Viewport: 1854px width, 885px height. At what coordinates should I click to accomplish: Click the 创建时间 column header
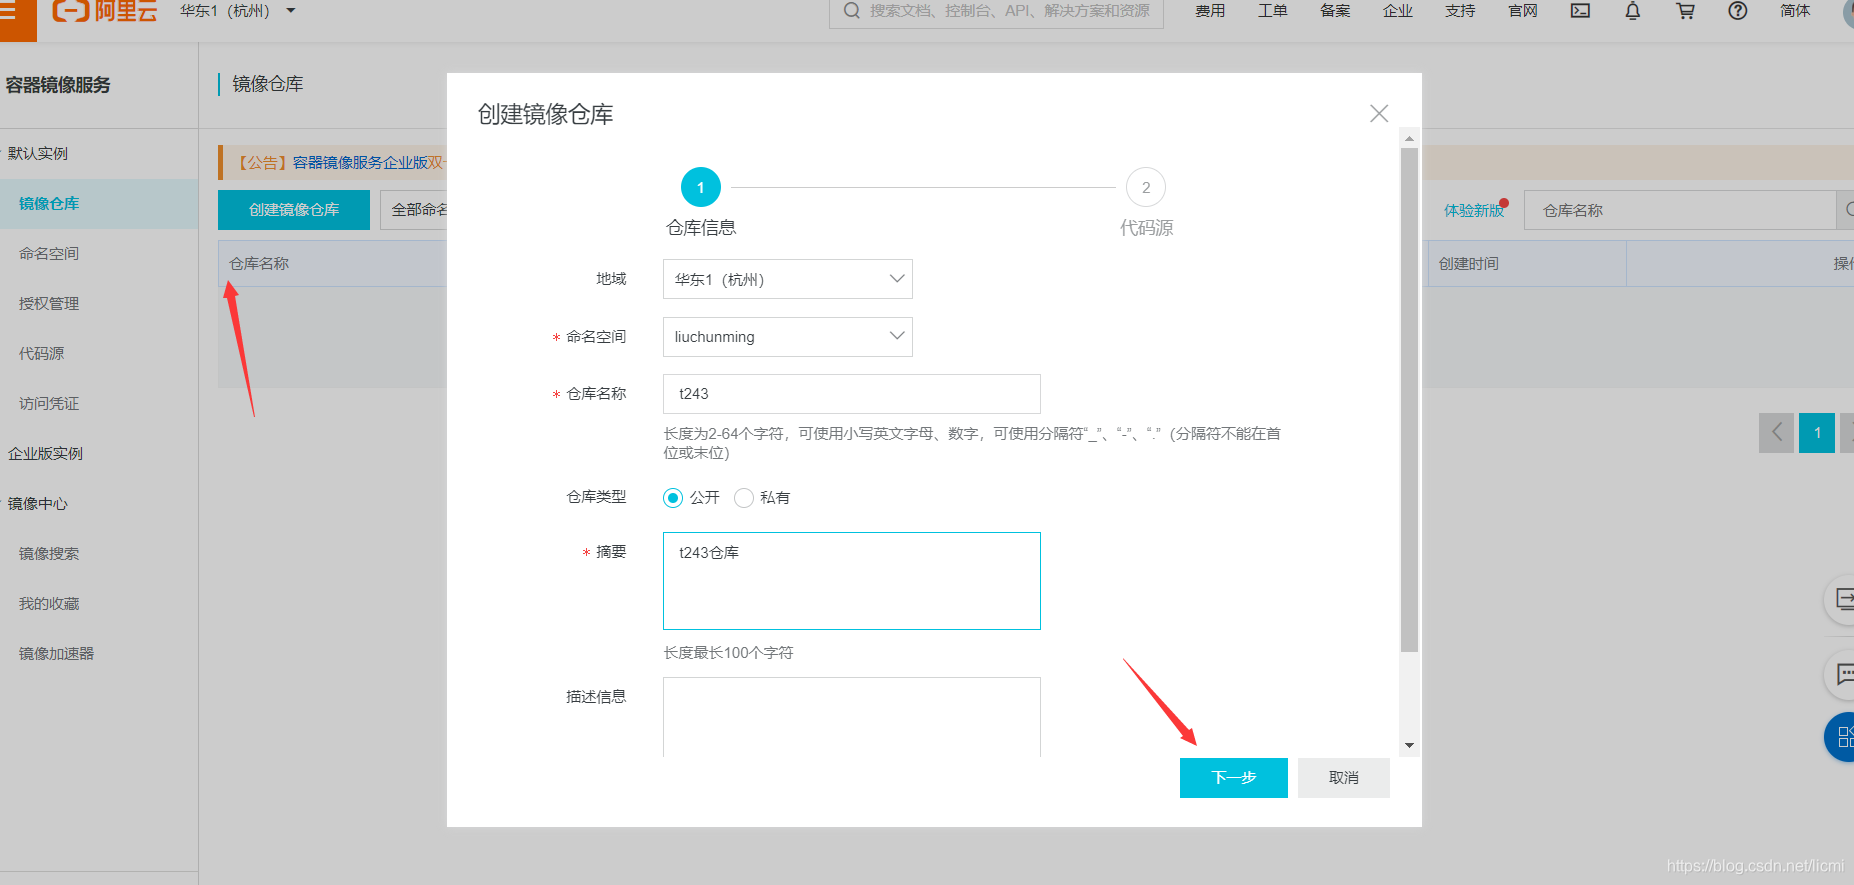[1469, 264]
